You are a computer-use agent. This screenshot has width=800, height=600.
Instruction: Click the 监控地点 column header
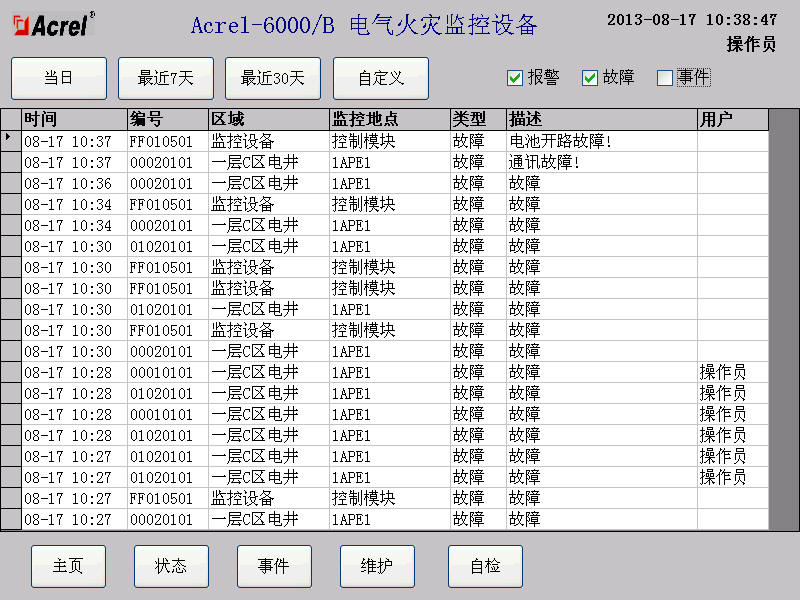tap(388, 120)
